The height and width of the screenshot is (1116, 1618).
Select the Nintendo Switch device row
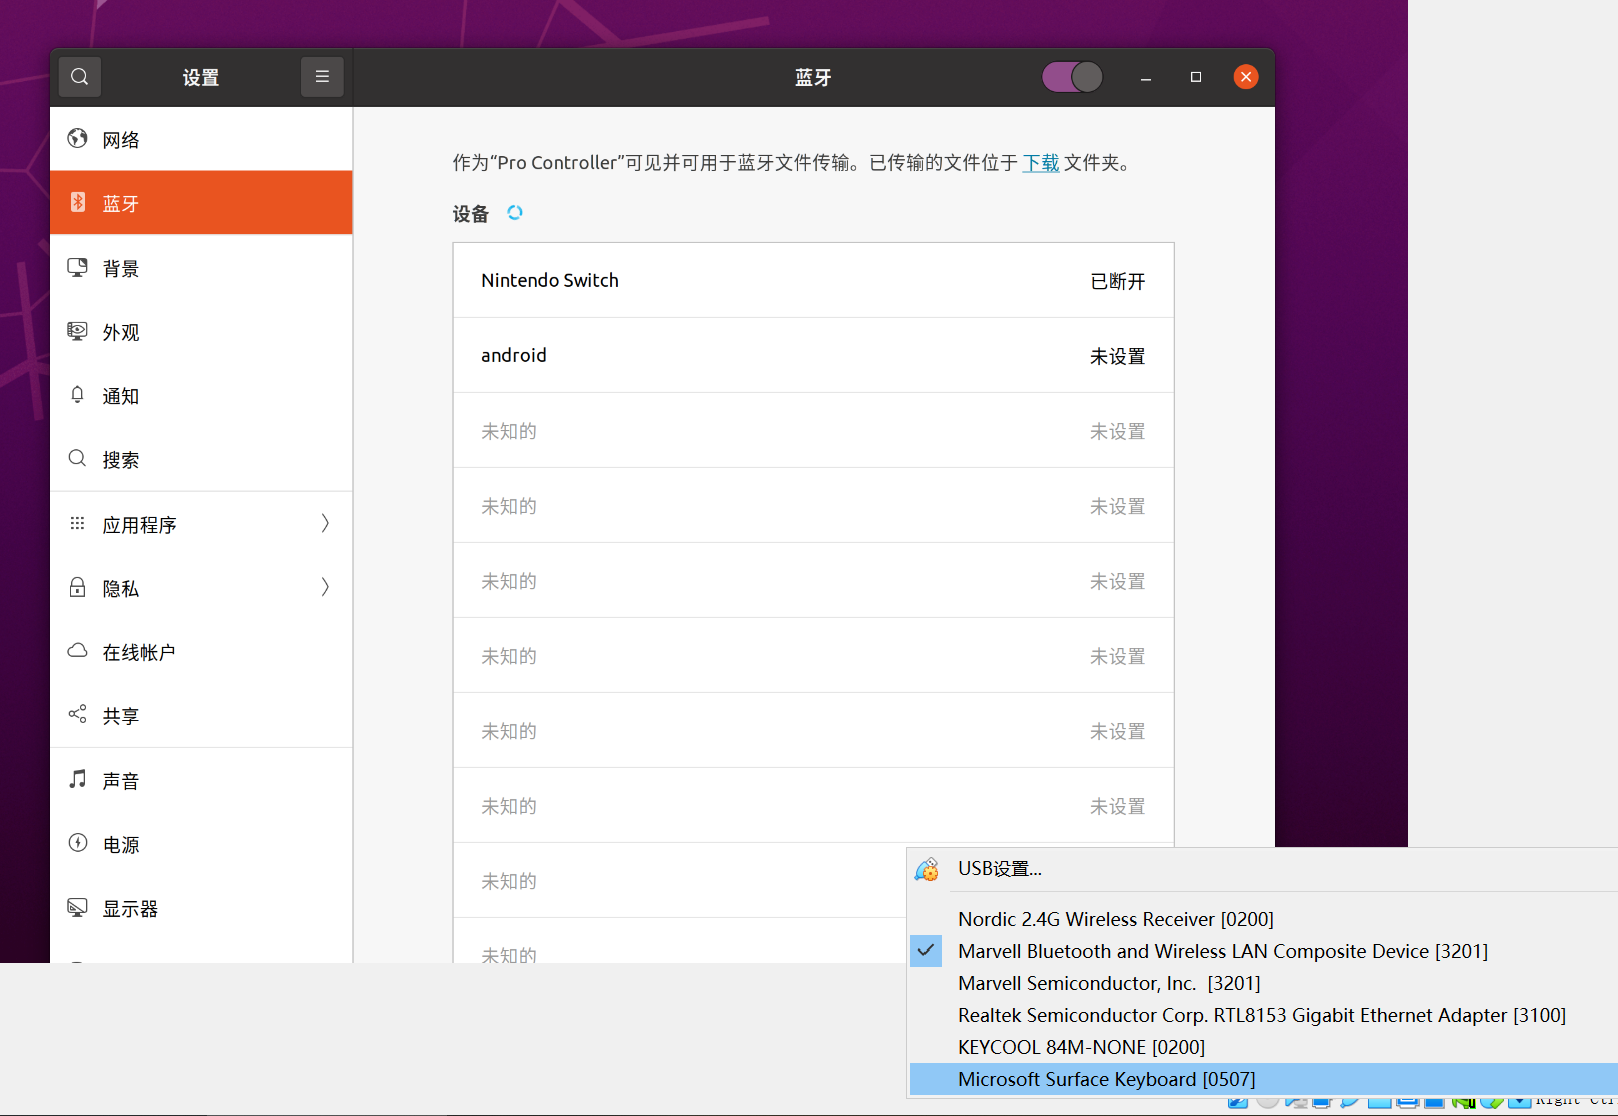(x=813, y=281)
